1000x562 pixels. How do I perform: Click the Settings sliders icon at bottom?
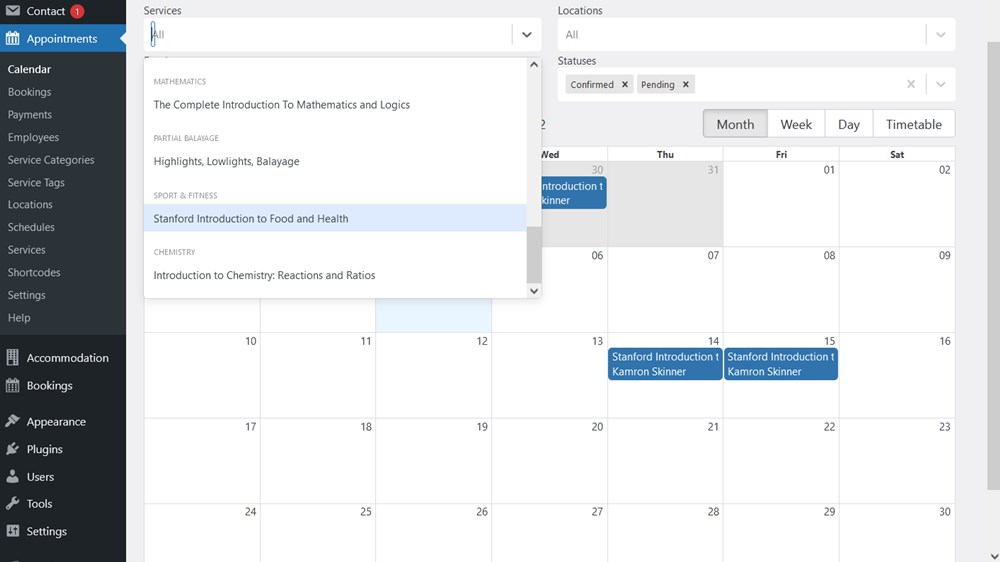tap(12, 531)
